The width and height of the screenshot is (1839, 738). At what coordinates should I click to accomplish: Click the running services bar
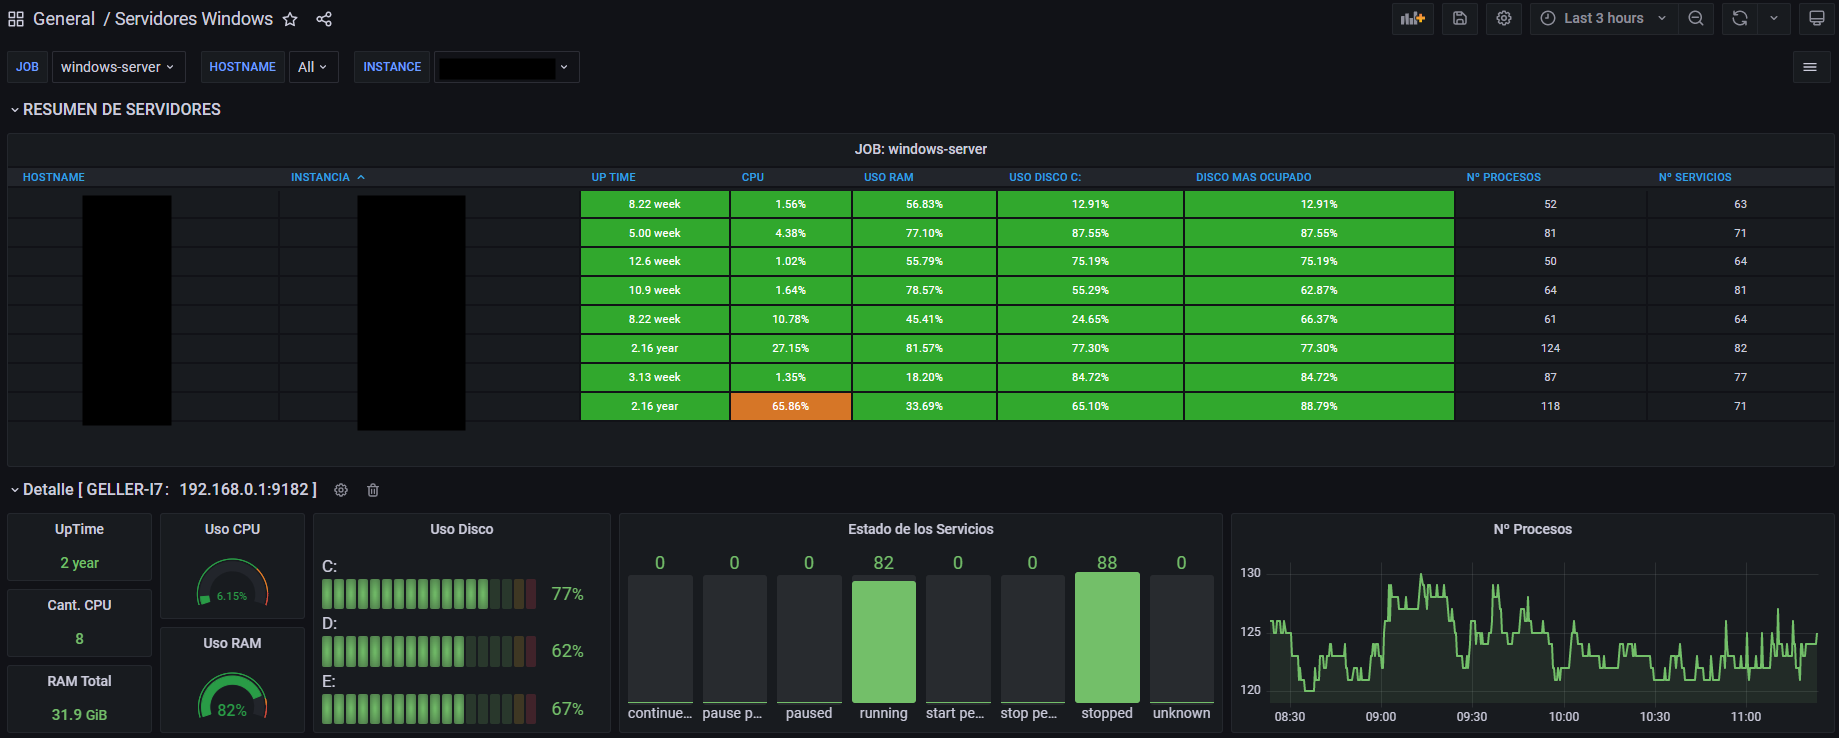pos(884,642)
